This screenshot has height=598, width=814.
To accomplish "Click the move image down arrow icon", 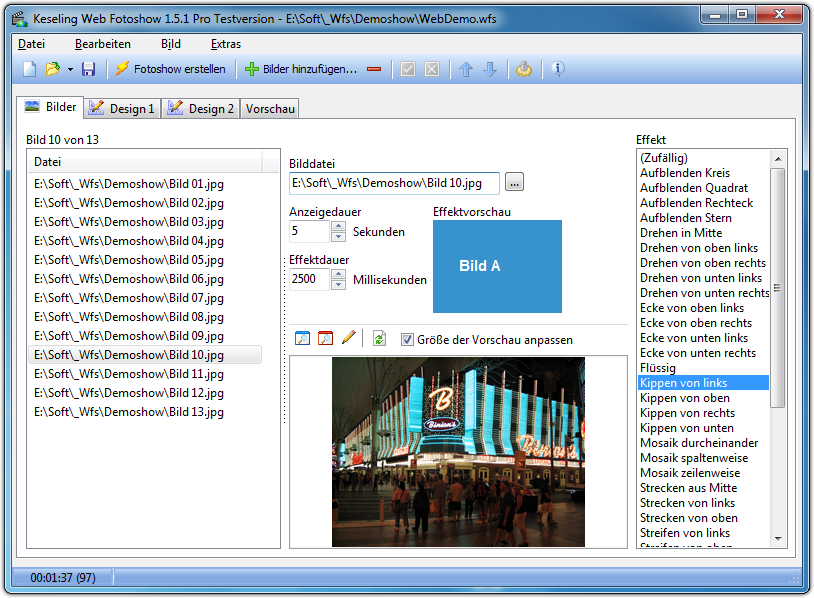I will 490,69.
